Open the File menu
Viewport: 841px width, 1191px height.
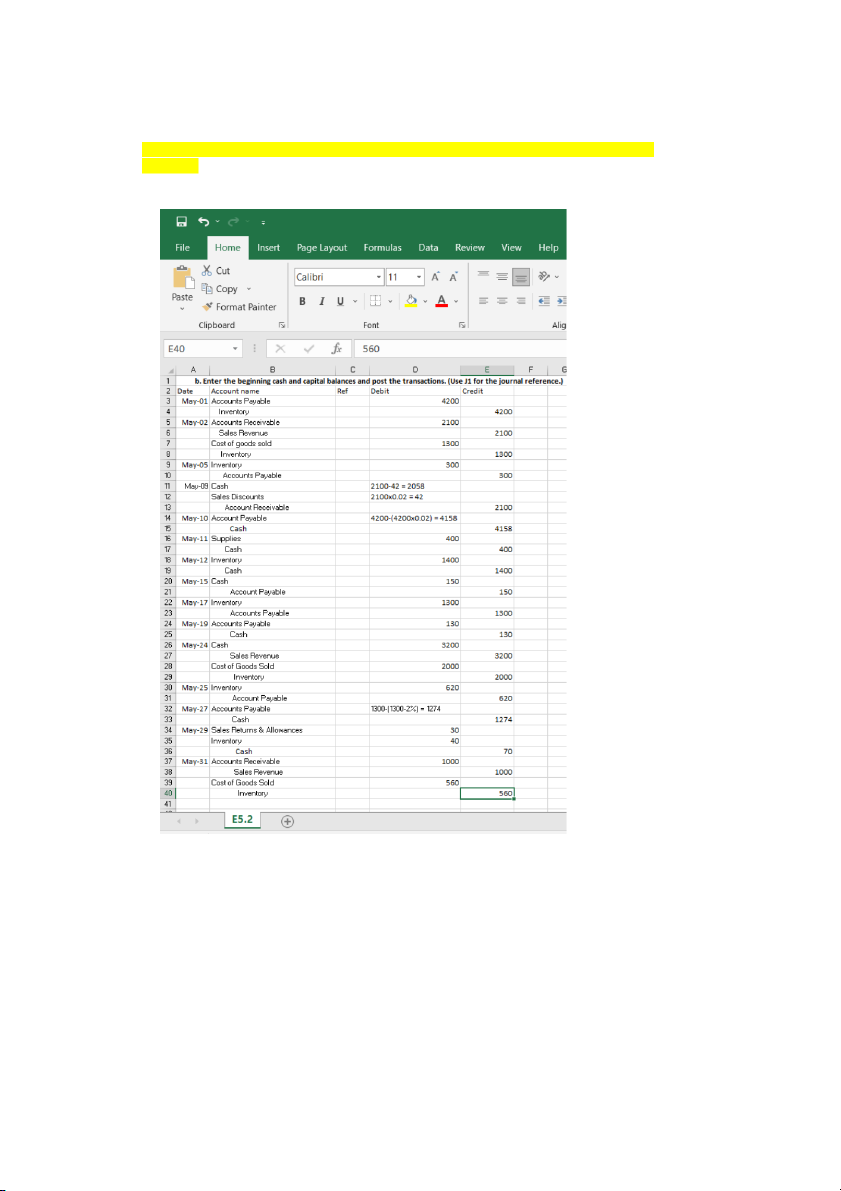pyautogui.click(x=183, y=248)
